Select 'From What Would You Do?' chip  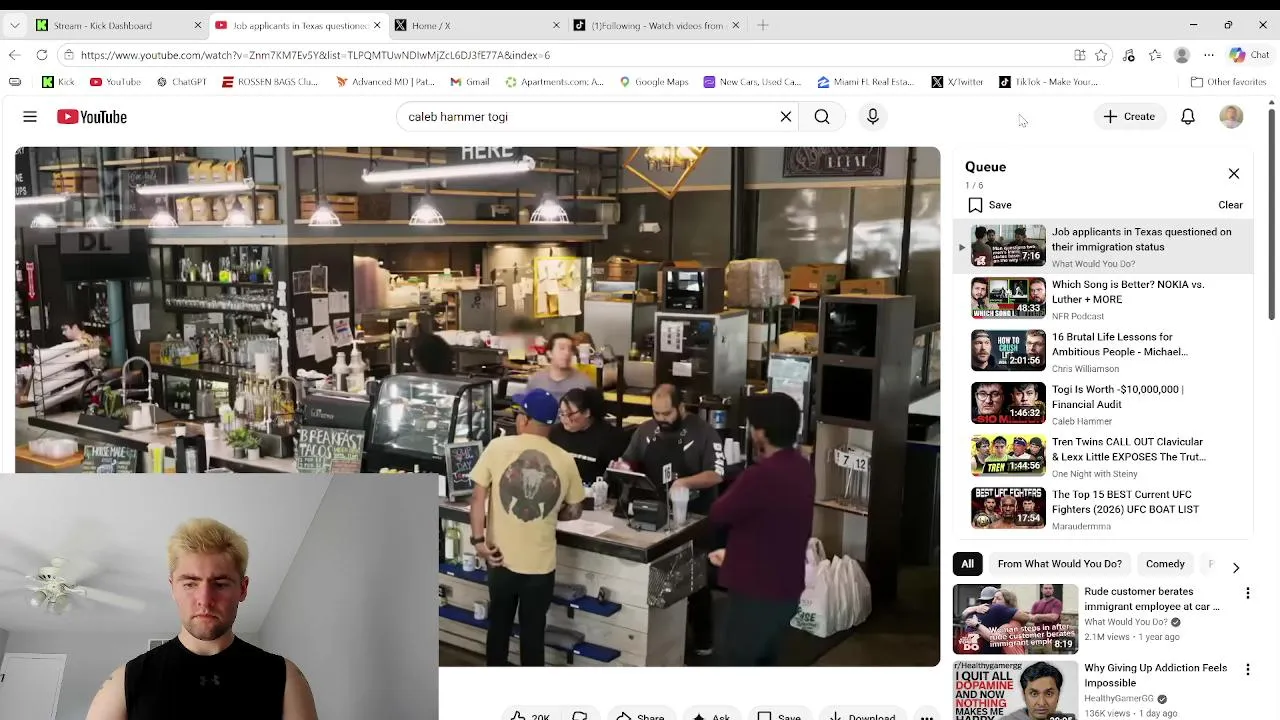pos(1060,564)
